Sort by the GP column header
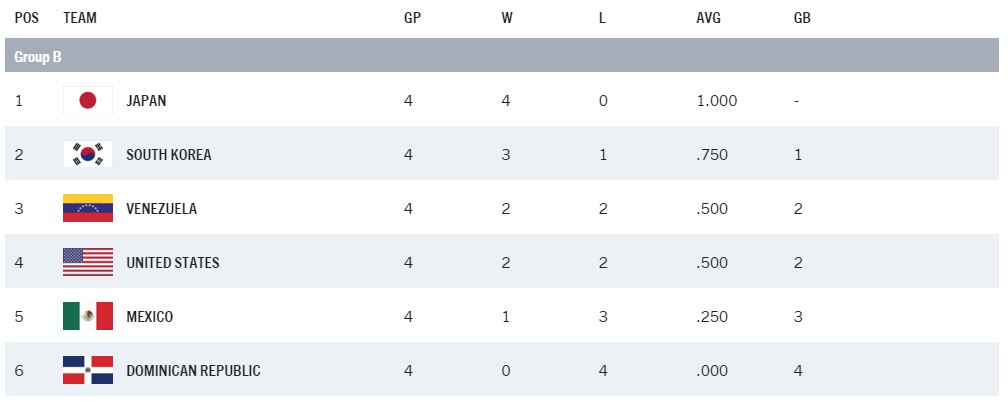This screenshot has width=1008, height=401. pyautogui.click(x=412, y=18)
